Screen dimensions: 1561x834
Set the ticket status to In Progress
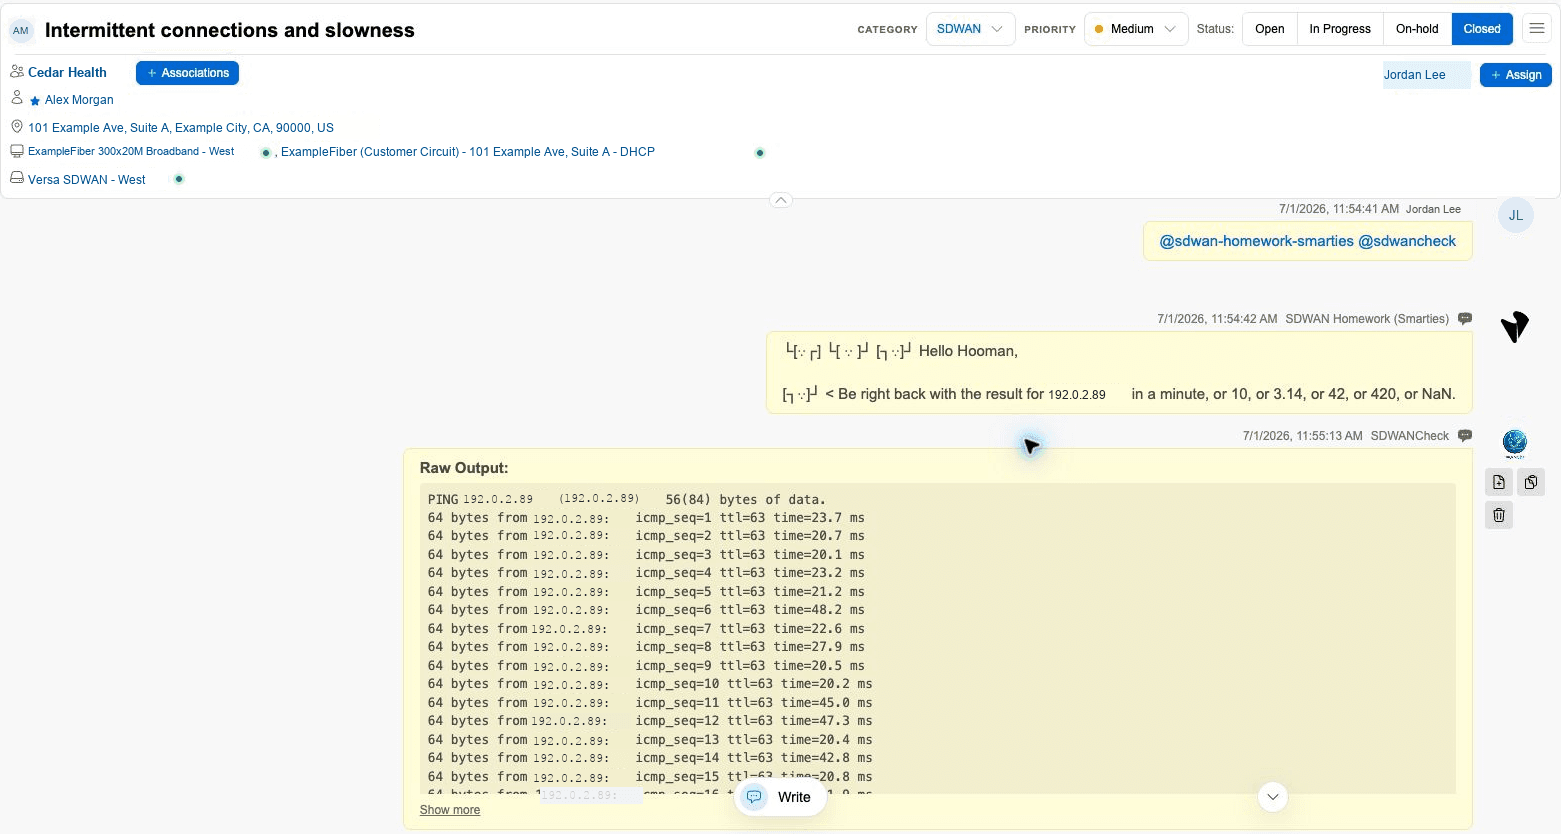(1340, 29)
